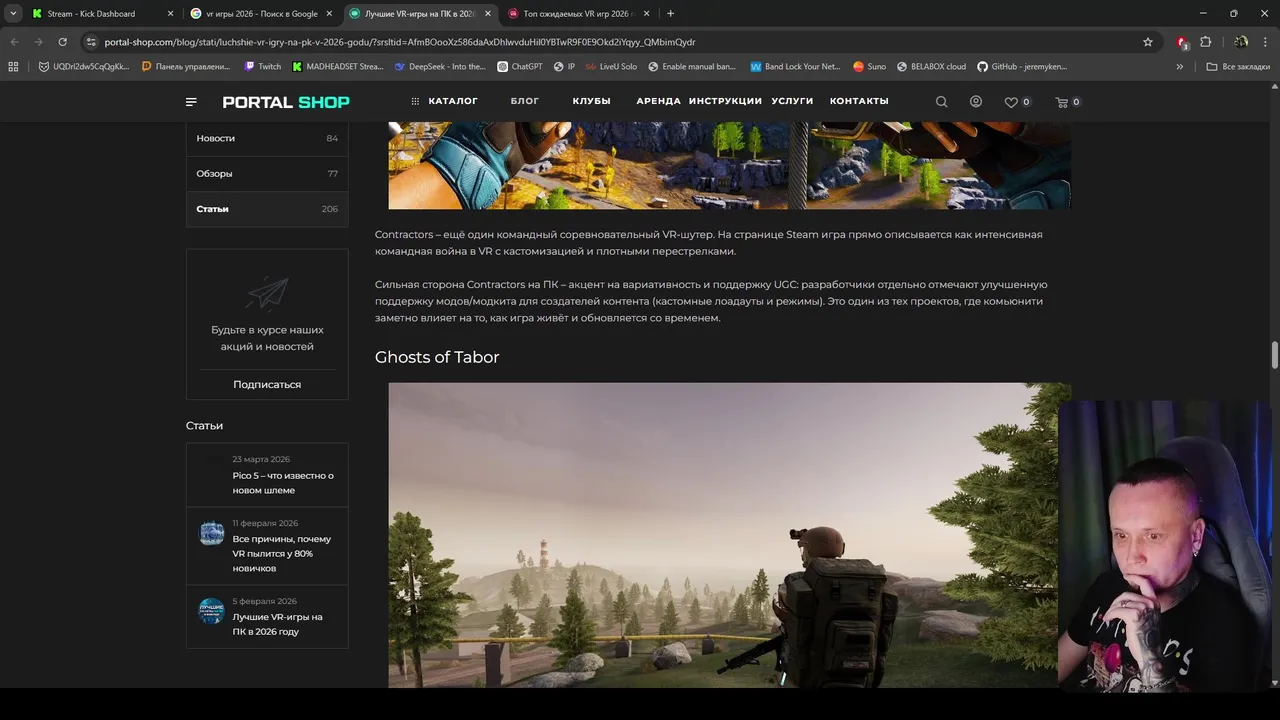Close the Топ ожидаемых VR игр tab
The width and height of the screenshot is (1280, 720).
tap(647, 14)
